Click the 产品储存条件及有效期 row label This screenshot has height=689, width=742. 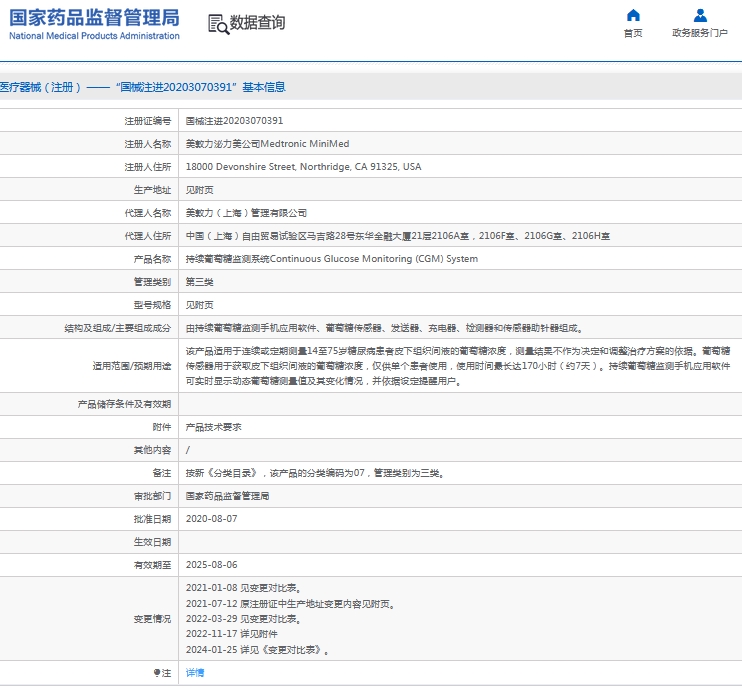pos(124,404)
